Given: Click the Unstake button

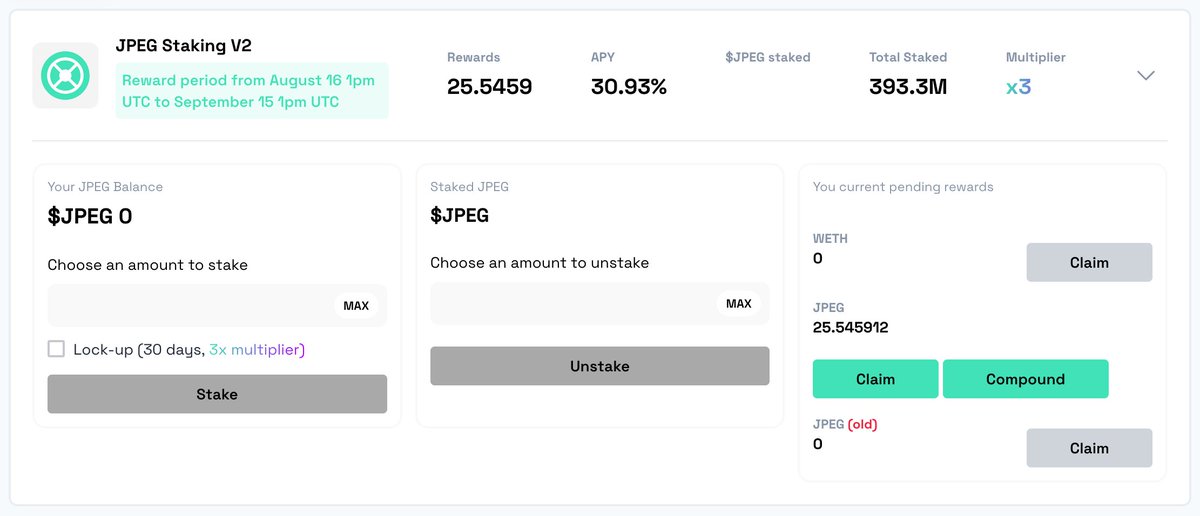Looking at the screenshot, I should [x=600, y=366].
